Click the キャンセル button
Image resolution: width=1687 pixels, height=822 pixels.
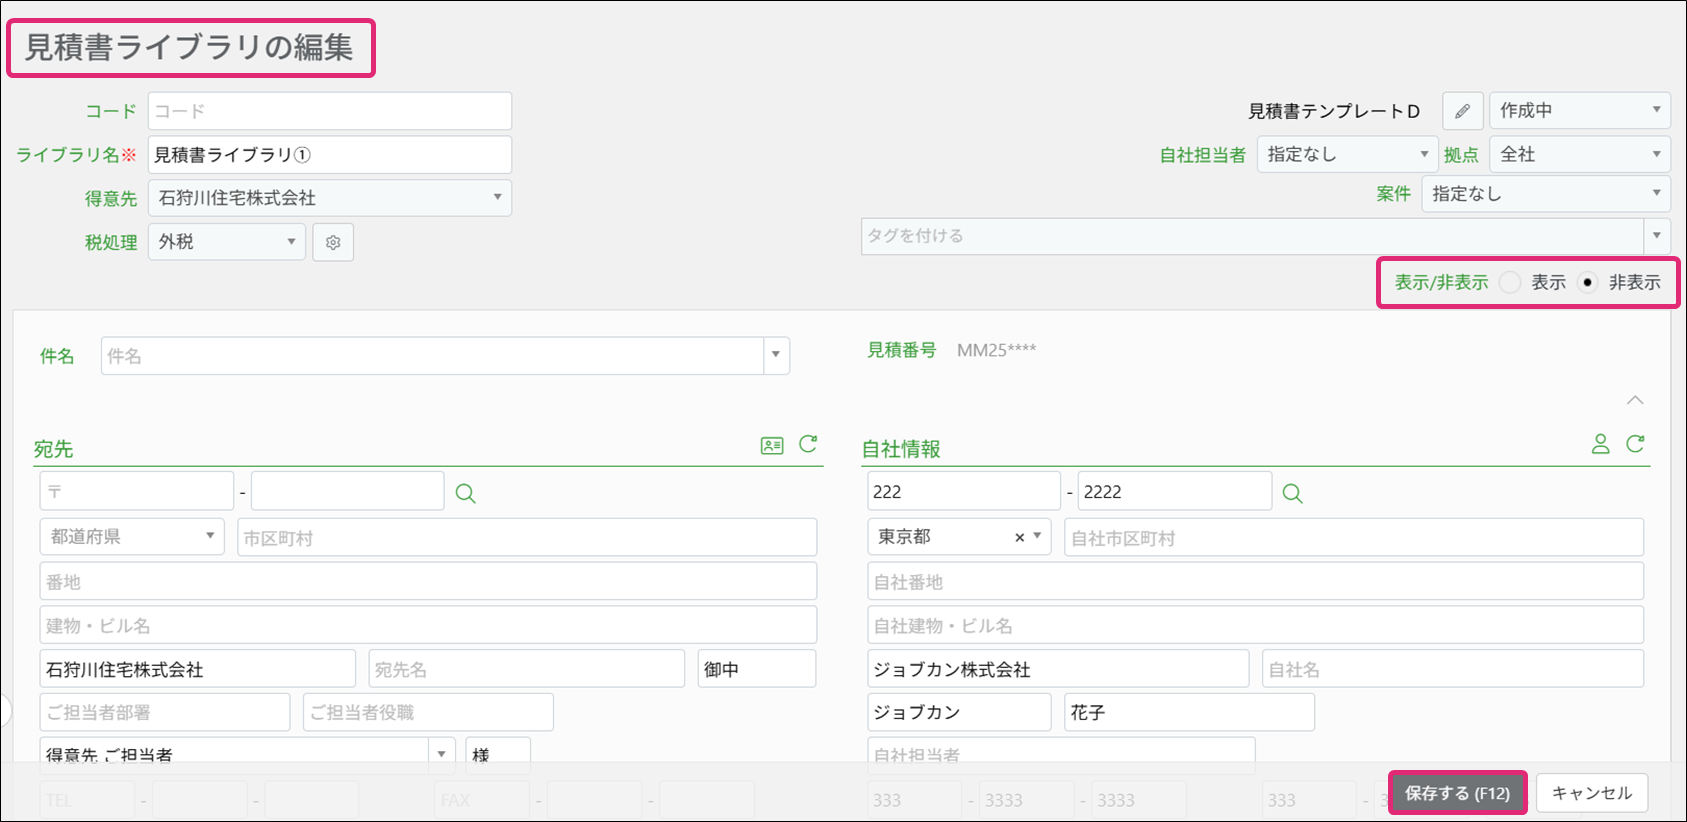pyautogui.click(x=1591, y=793)
